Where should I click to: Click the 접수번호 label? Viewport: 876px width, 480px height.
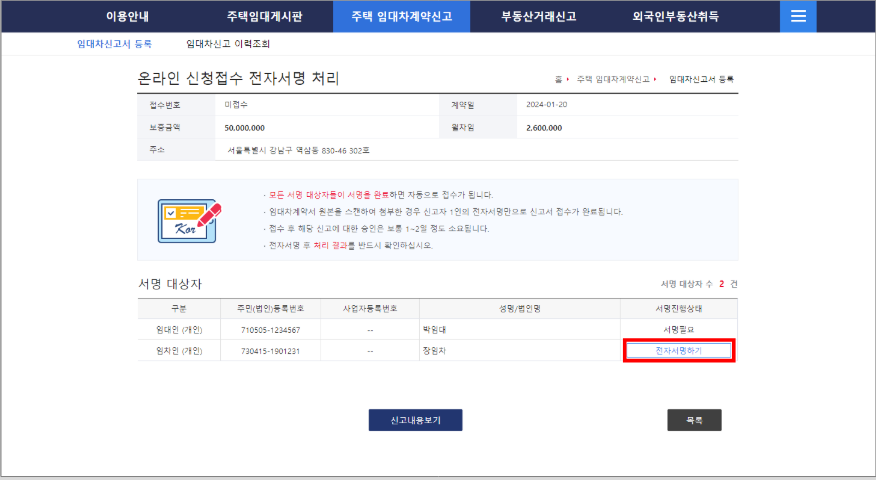pos(164,105)
